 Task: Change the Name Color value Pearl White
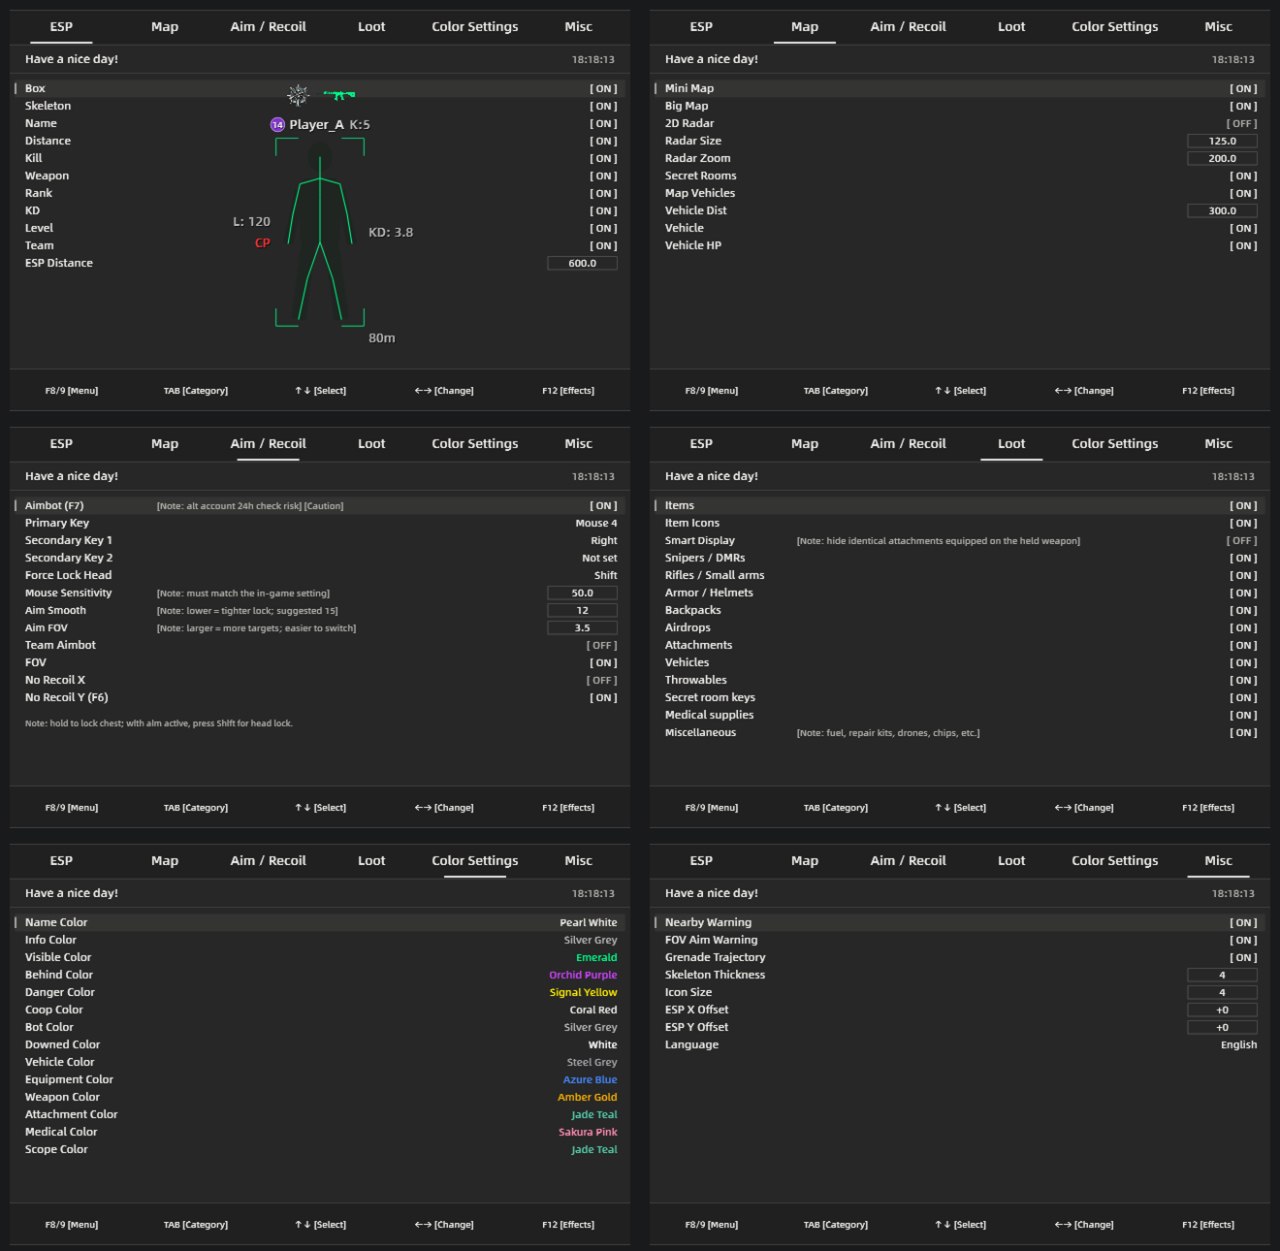(x=588, y=923)
